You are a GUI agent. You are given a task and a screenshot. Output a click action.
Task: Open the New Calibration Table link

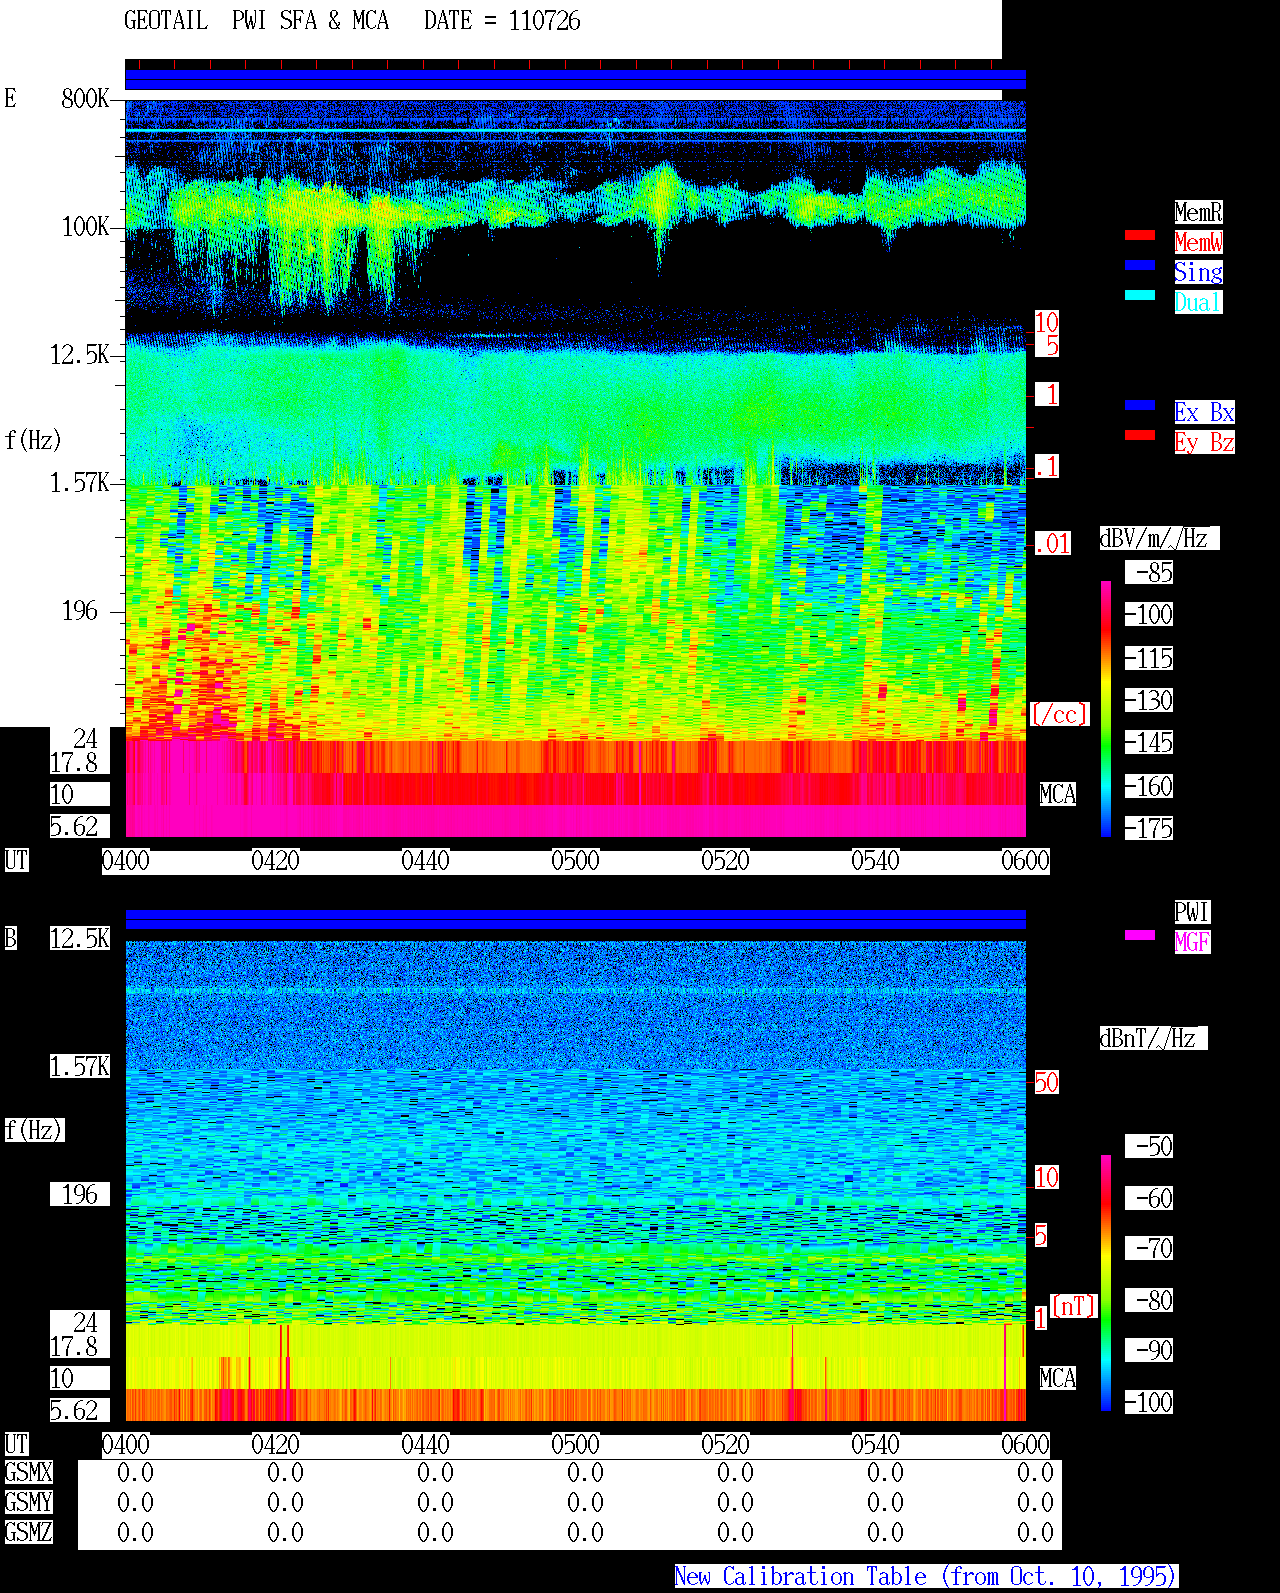pyautogui.click(x=926, y=1577)
